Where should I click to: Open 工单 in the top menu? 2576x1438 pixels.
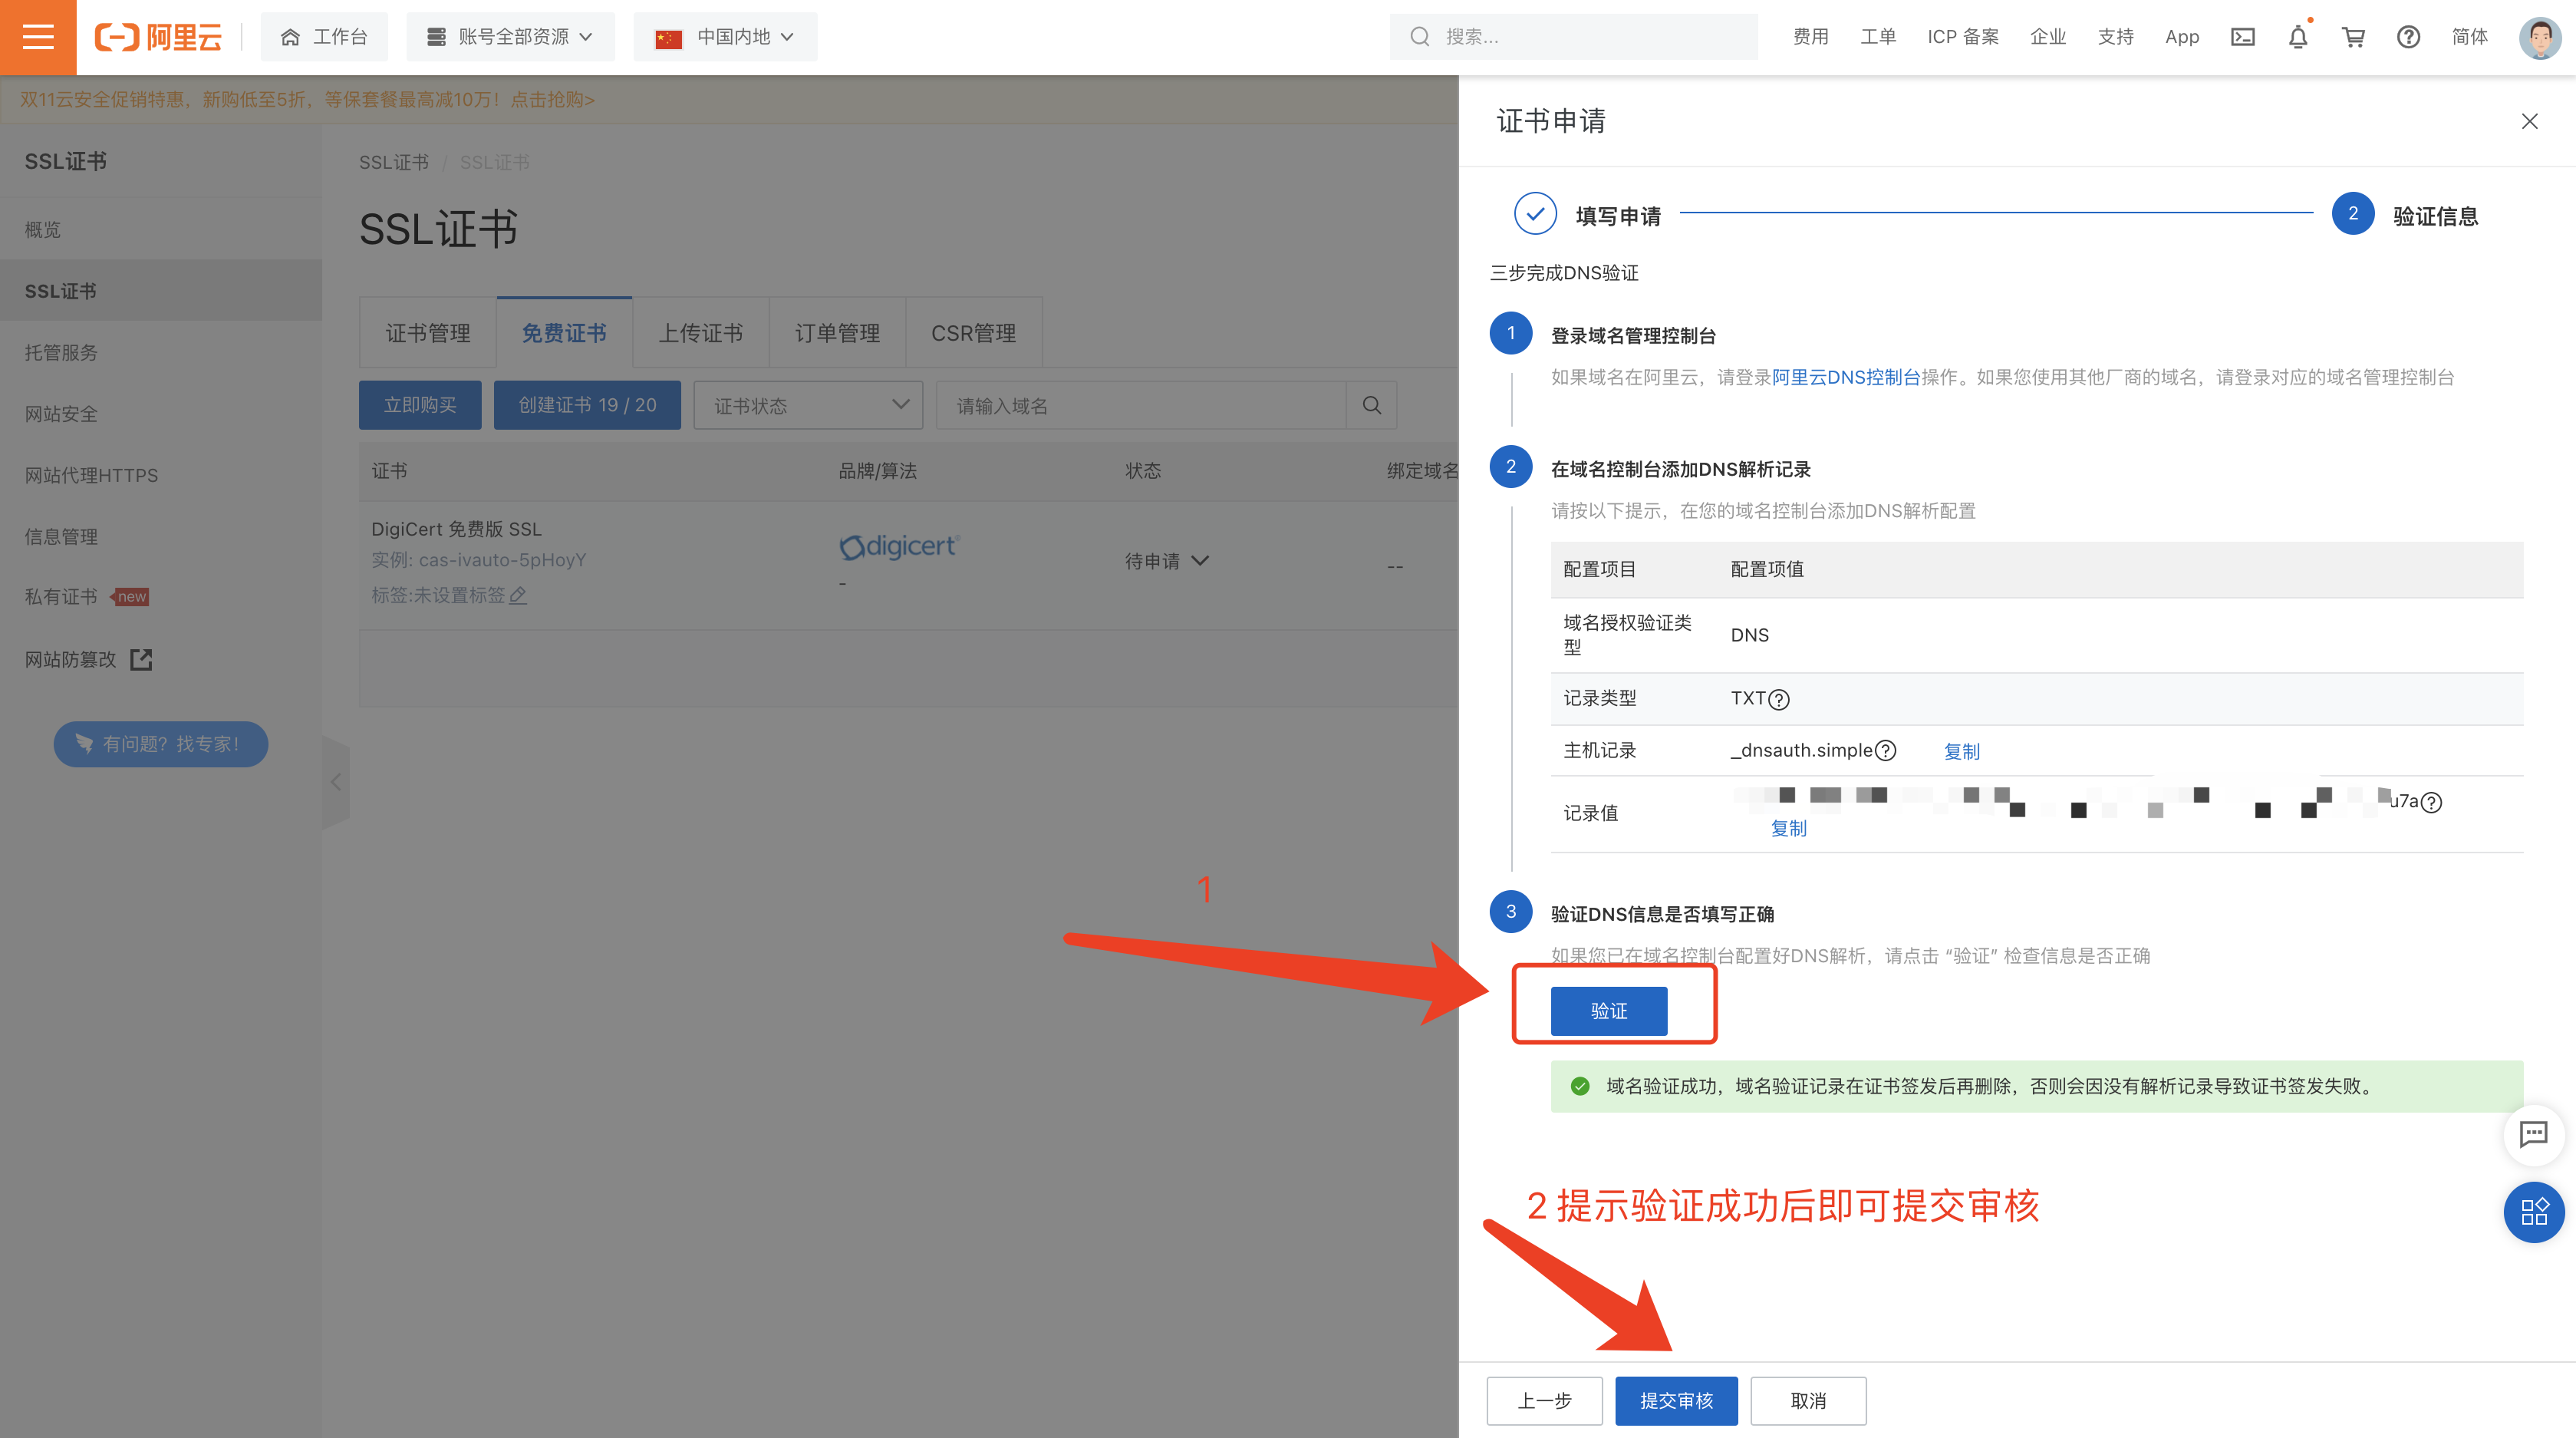[x=1878, y=37]
